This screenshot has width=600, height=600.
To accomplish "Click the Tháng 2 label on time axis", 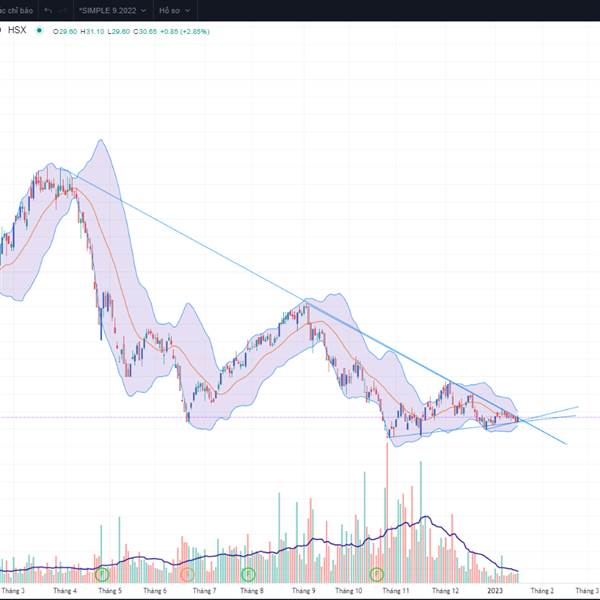I will pyautogui.click(x=542, y=591).
